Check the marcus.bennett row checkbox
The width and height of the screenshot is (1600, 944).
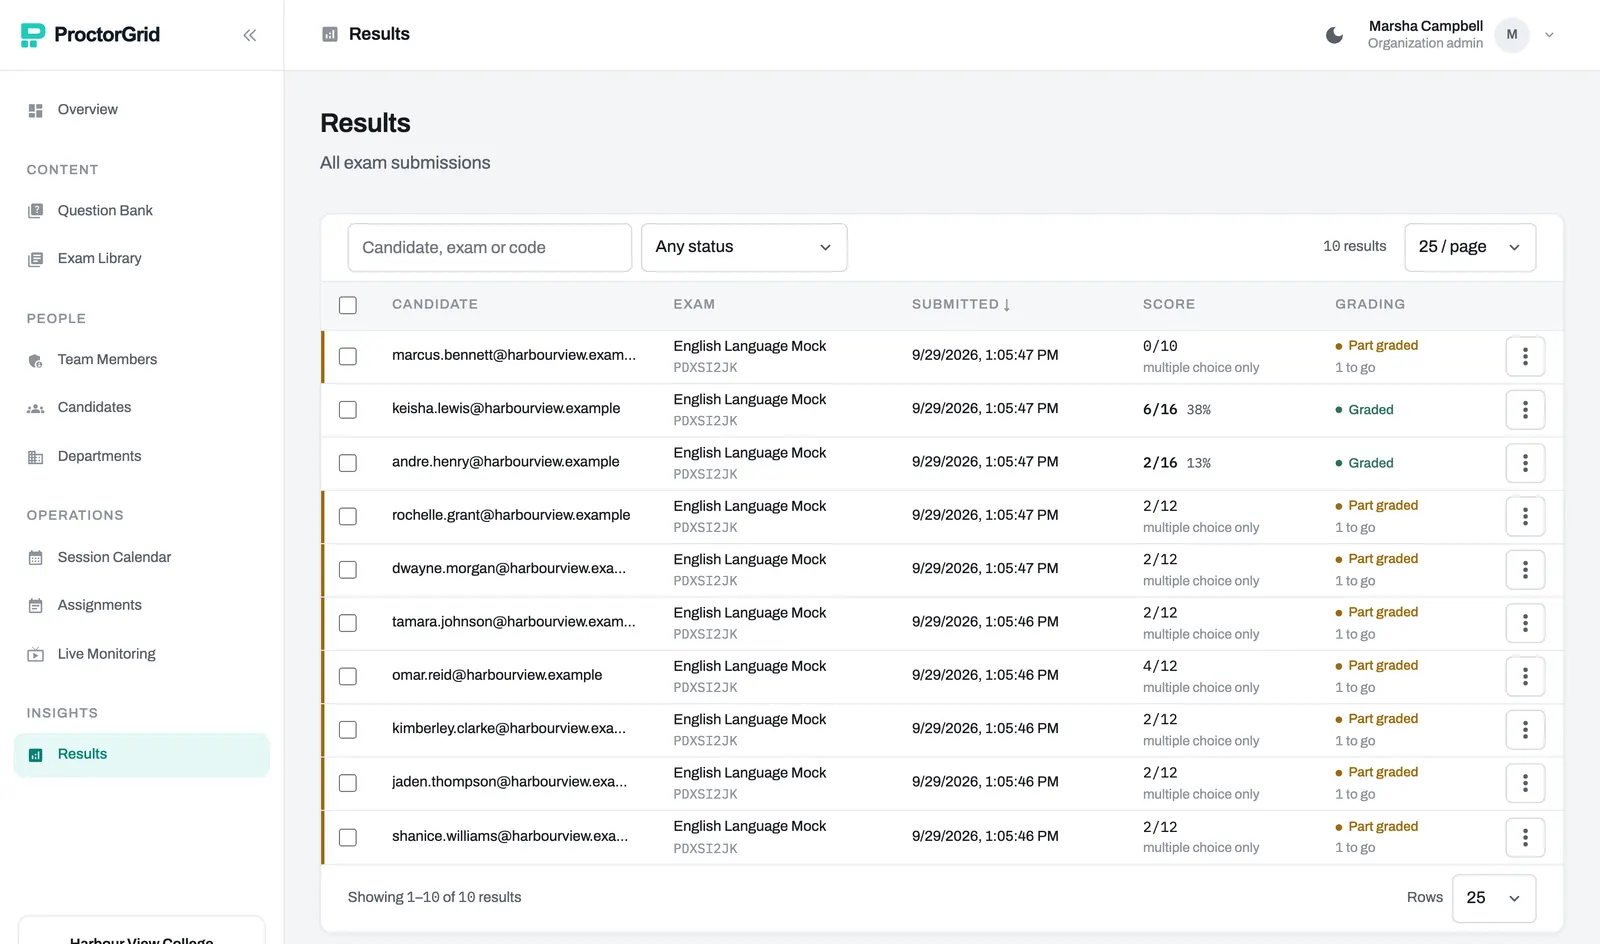348,356
